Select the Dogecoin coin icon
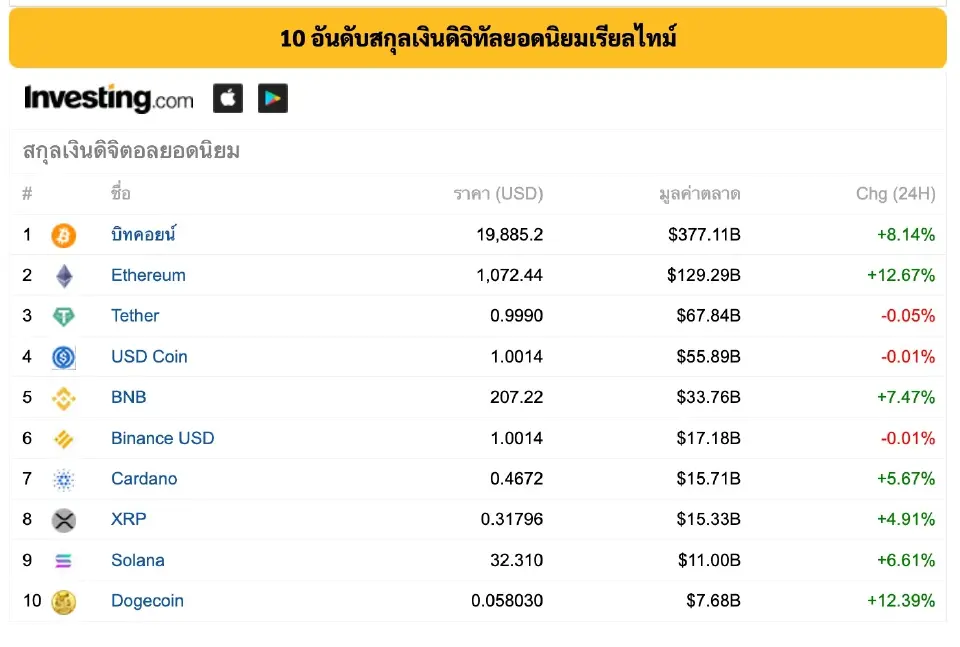 pyautogui.click(x=63, y=600)
